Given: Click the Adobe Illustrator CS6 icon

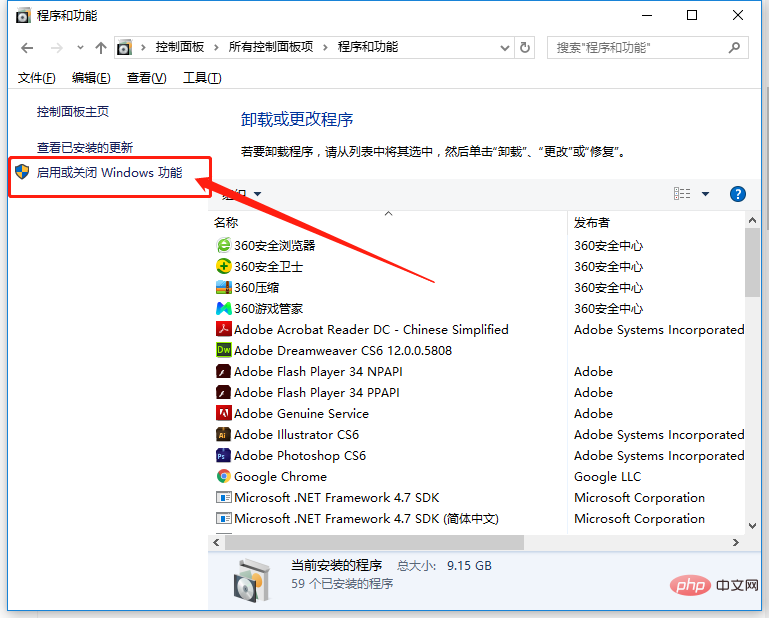Looking at the screenshot, I should (224, 434).
